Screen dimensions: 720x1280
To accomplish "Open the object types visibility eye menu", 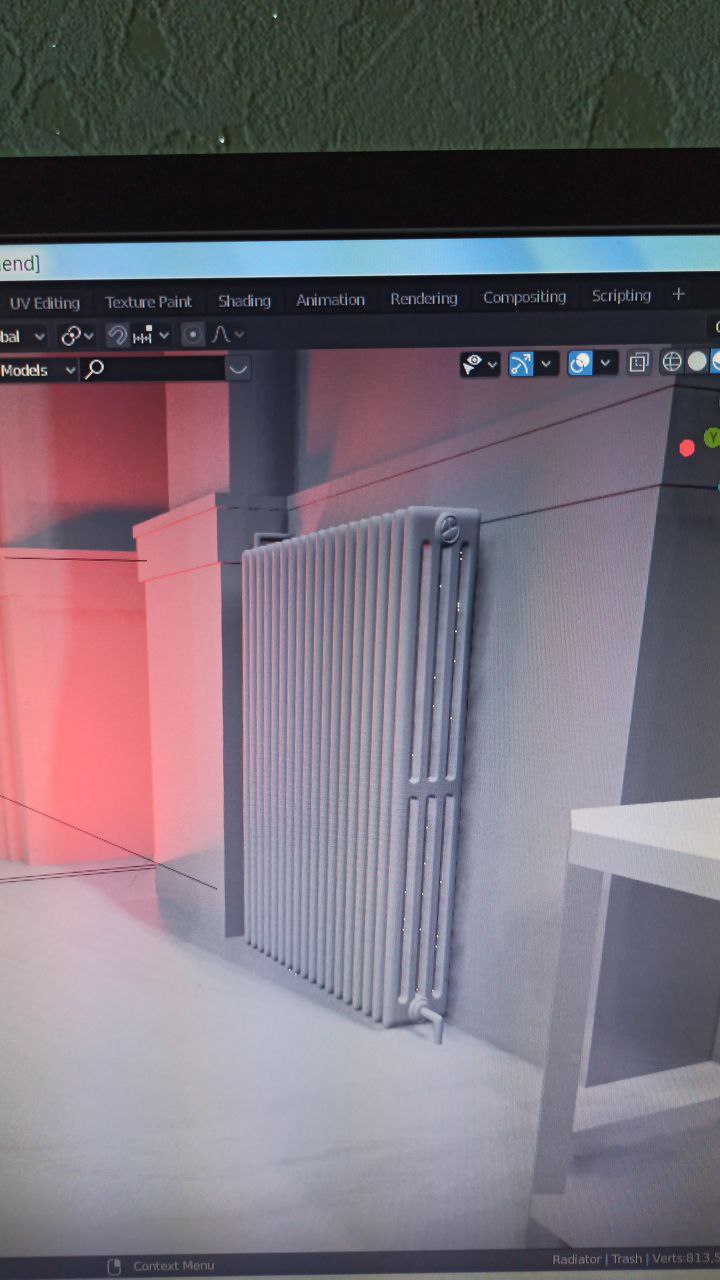I will click(x=473, y=364).
